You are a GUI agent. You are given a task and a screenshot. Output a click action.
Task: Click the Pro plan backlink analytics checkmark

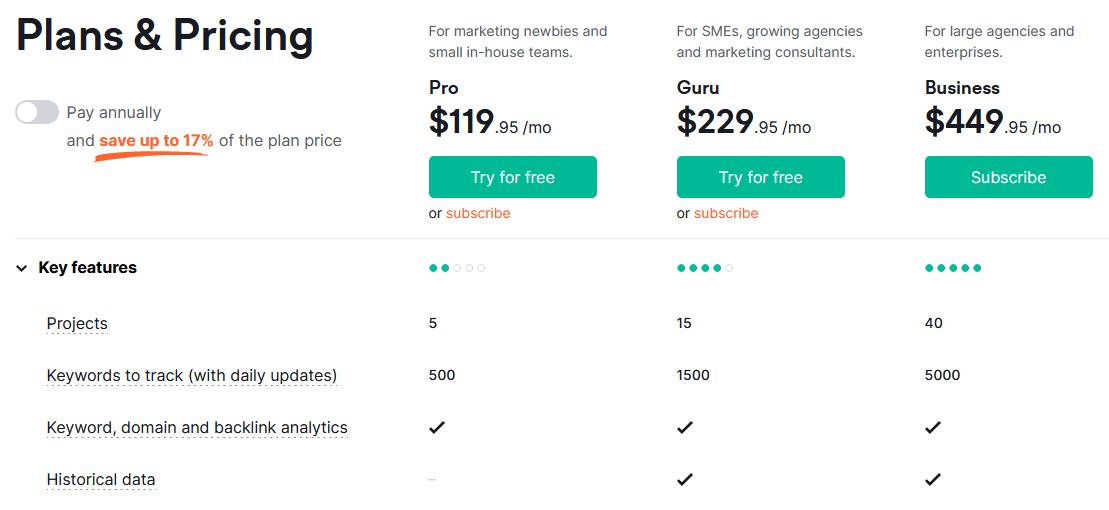(437, 427)
